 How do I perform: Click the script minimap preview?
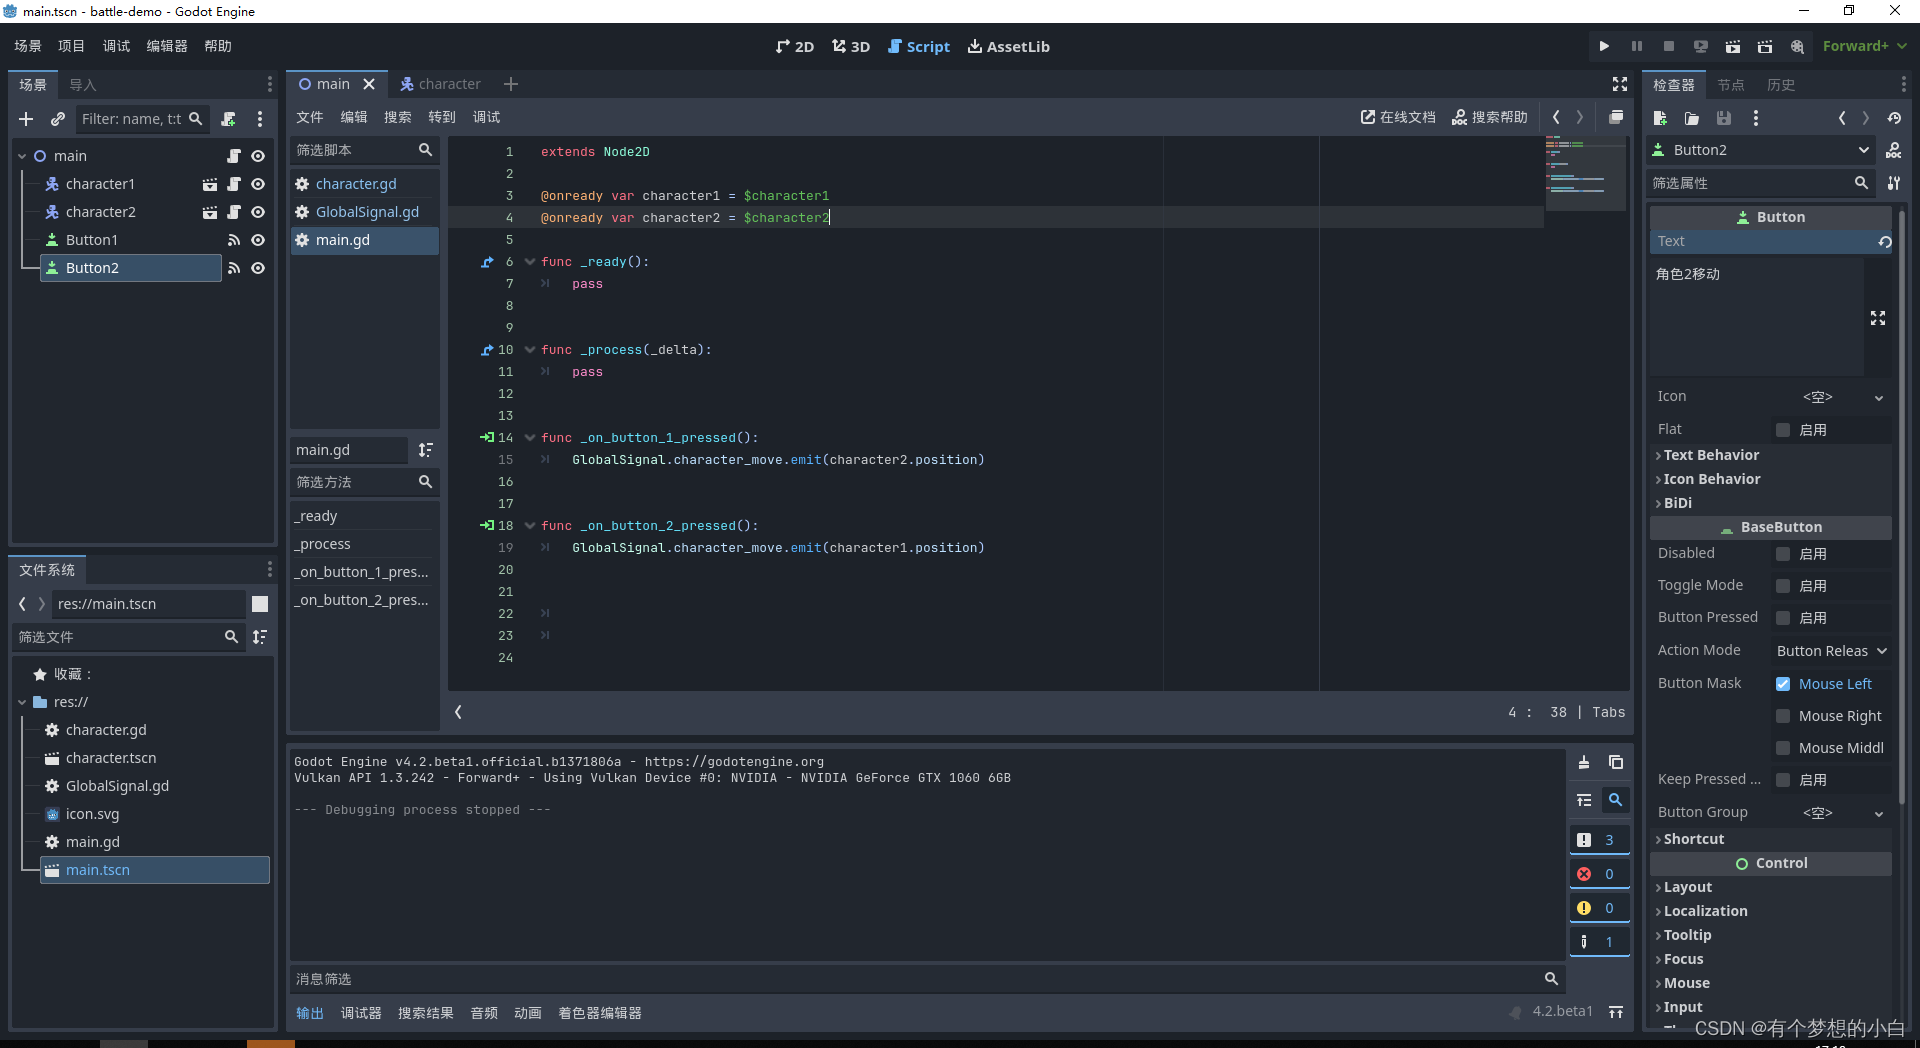click(1586, 174)
